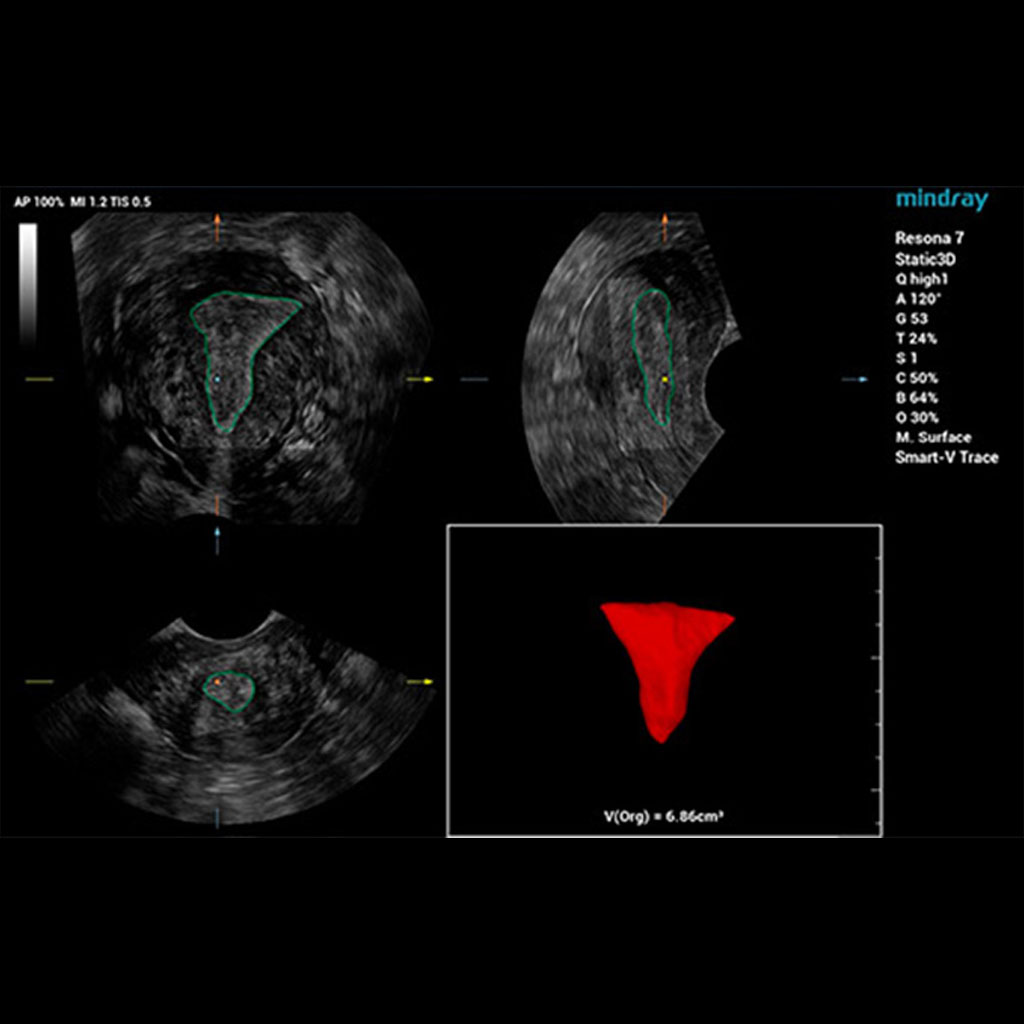Click the orange arrow above the top-left plane

click(217, 228)
